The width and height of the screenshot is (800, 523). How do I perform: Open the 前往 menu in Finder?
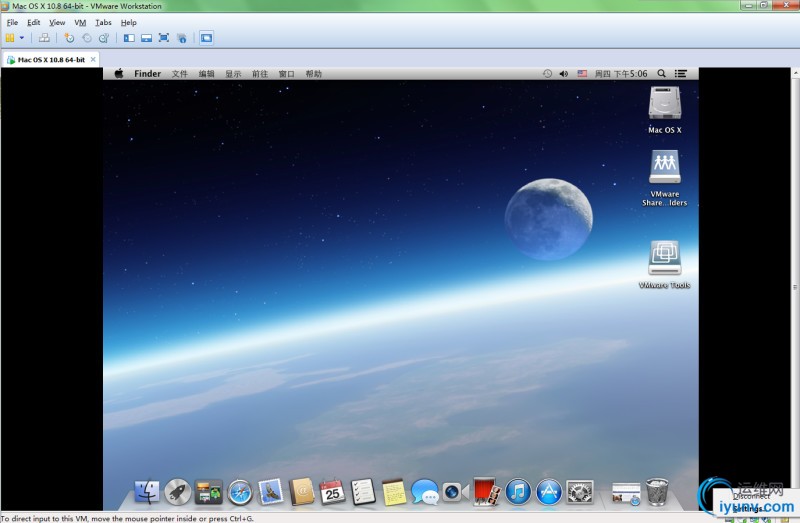point(260,73)
